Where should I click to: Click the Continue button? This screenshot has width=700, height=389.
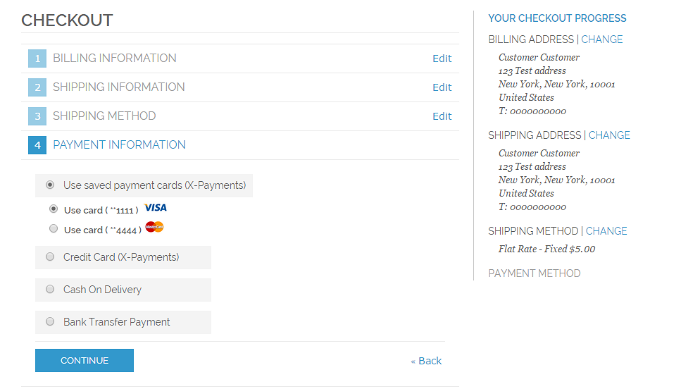[84, 360]
